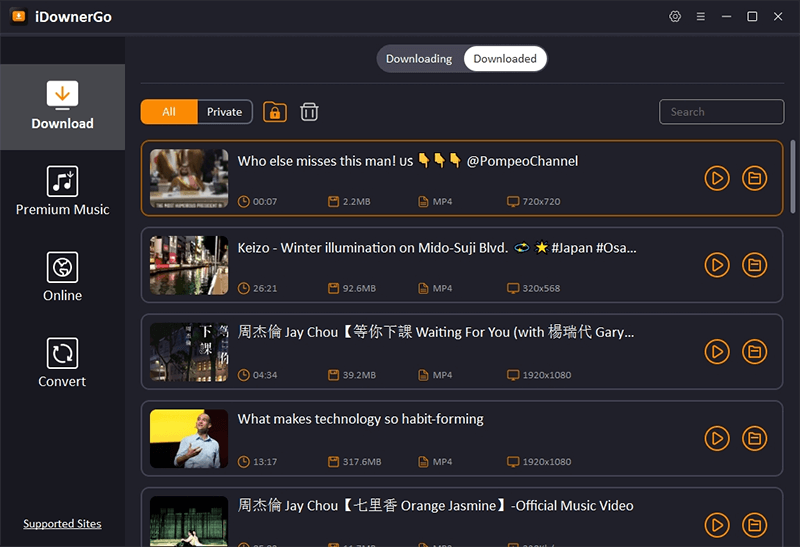This screenshot has width=800, height=547.
Task: Open folder for Keizo Winter illumination video
Action: click(x=755, y=265)
